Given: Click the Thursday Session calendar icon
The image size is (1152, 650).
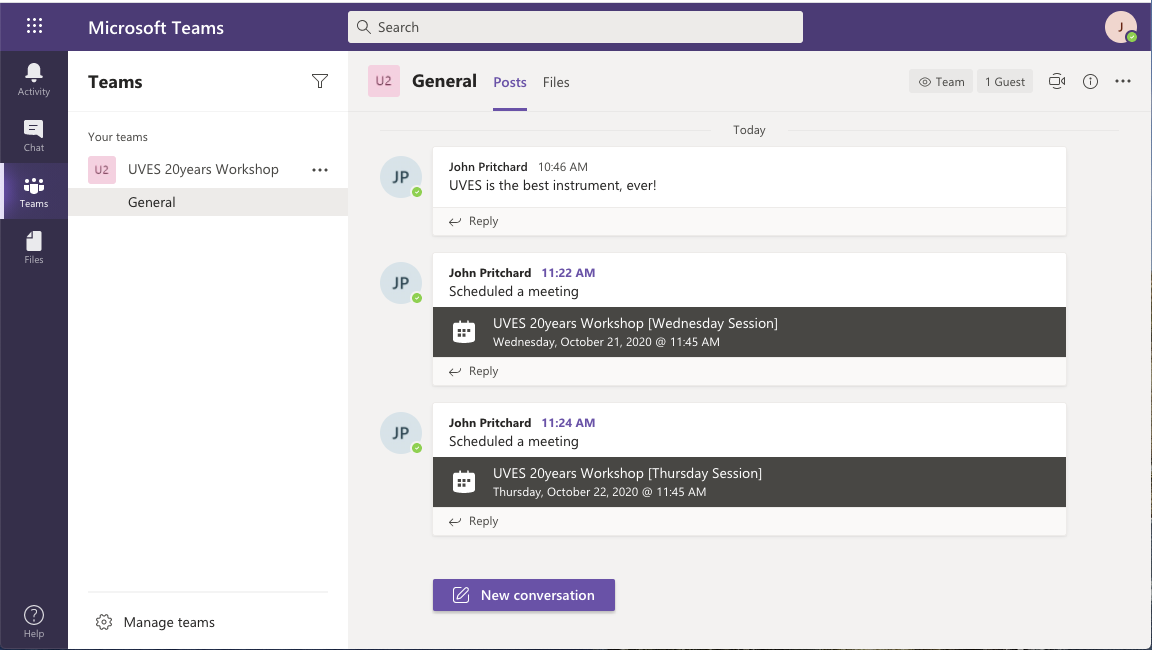Looking at the screenshot, I should (x=464, y=482).
